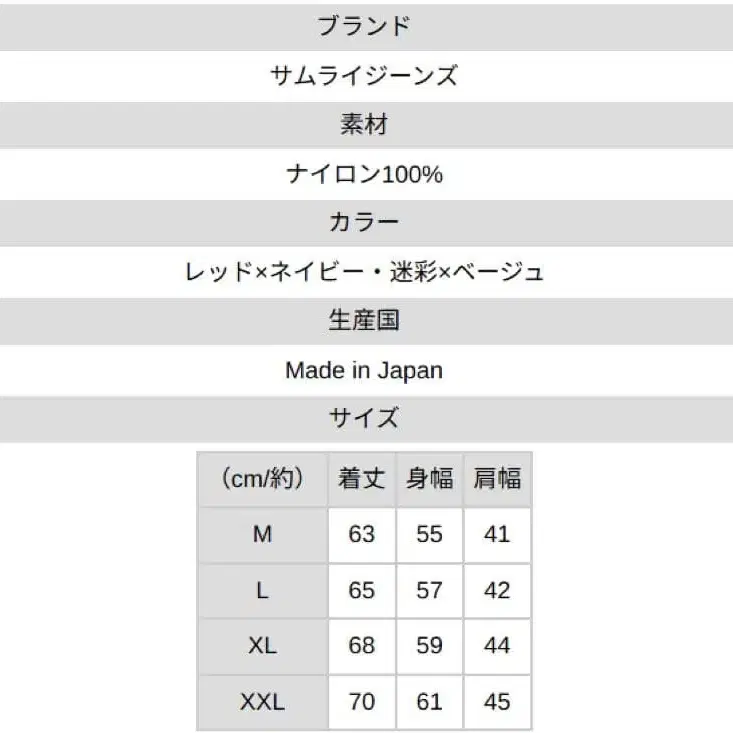Select the XXL size row label

262,702
